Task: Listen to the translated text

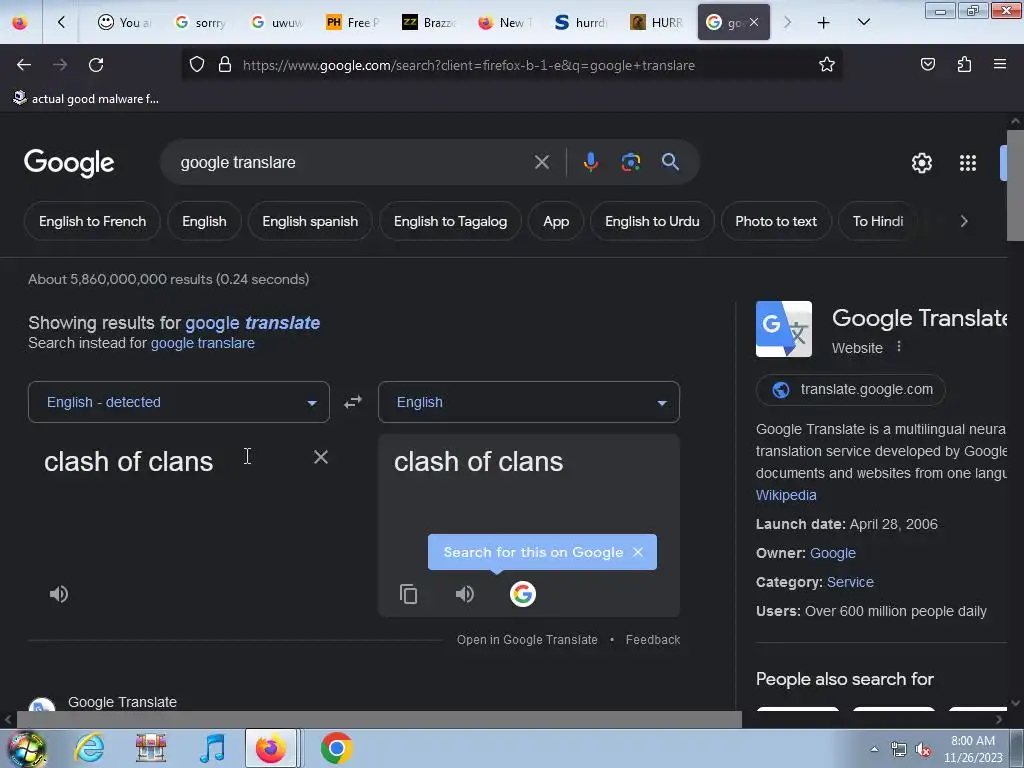Action: click(x=465, y=594)
